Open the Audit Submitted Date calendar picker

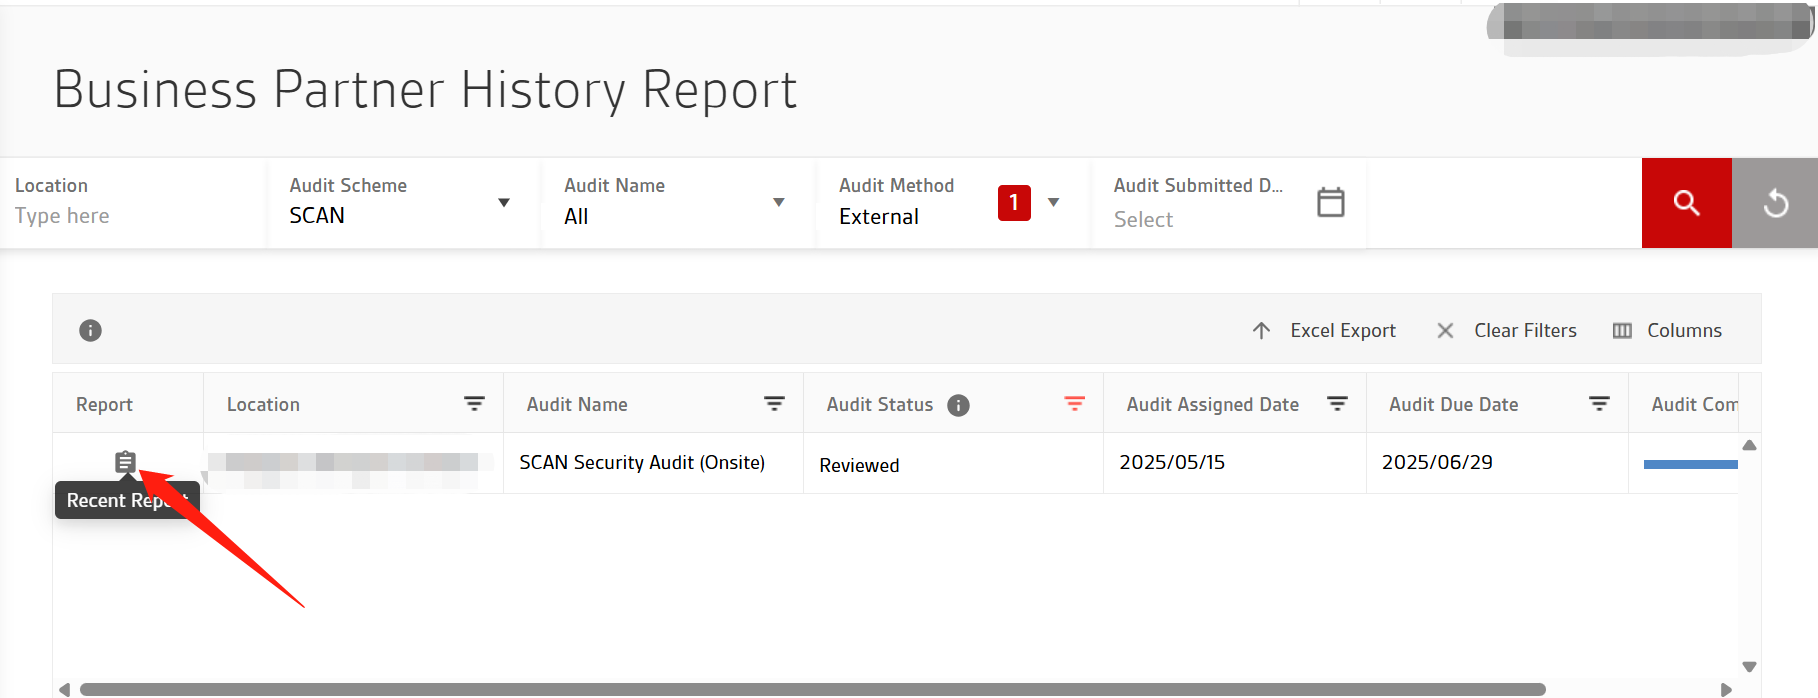pyautogui.click(x=1330, y=202)
